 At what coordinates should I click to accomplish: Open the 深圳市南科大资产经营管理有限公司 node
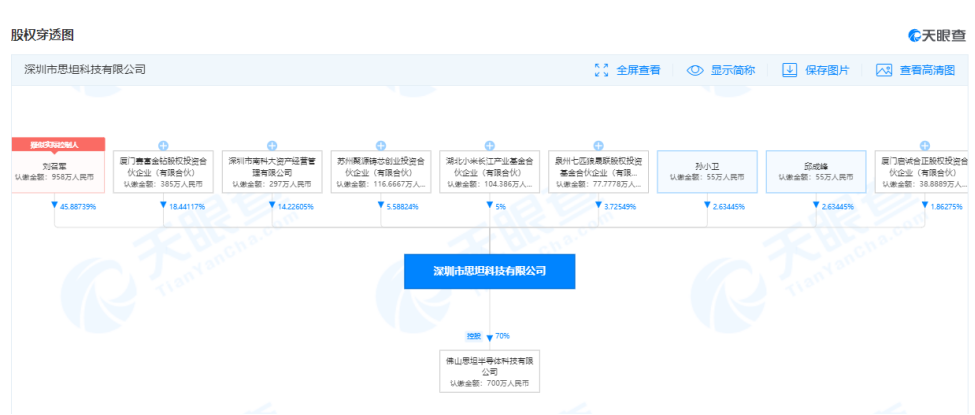click(x=272, y=171)
